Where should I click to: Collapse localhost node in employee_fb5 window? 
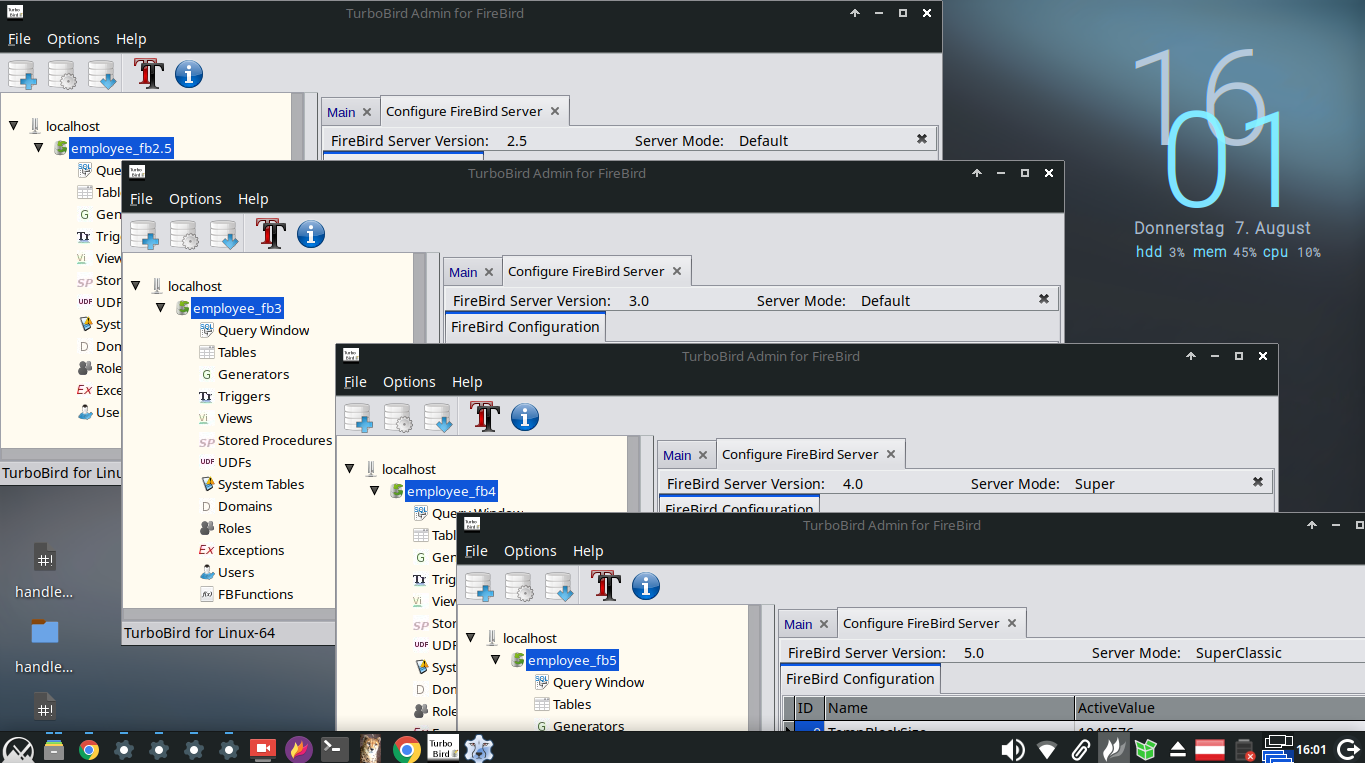[471, 638]
